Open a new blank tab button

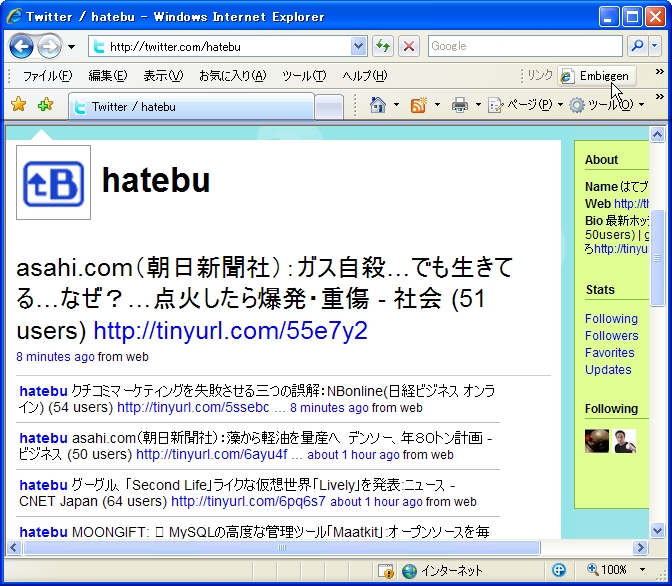point(329,107)
